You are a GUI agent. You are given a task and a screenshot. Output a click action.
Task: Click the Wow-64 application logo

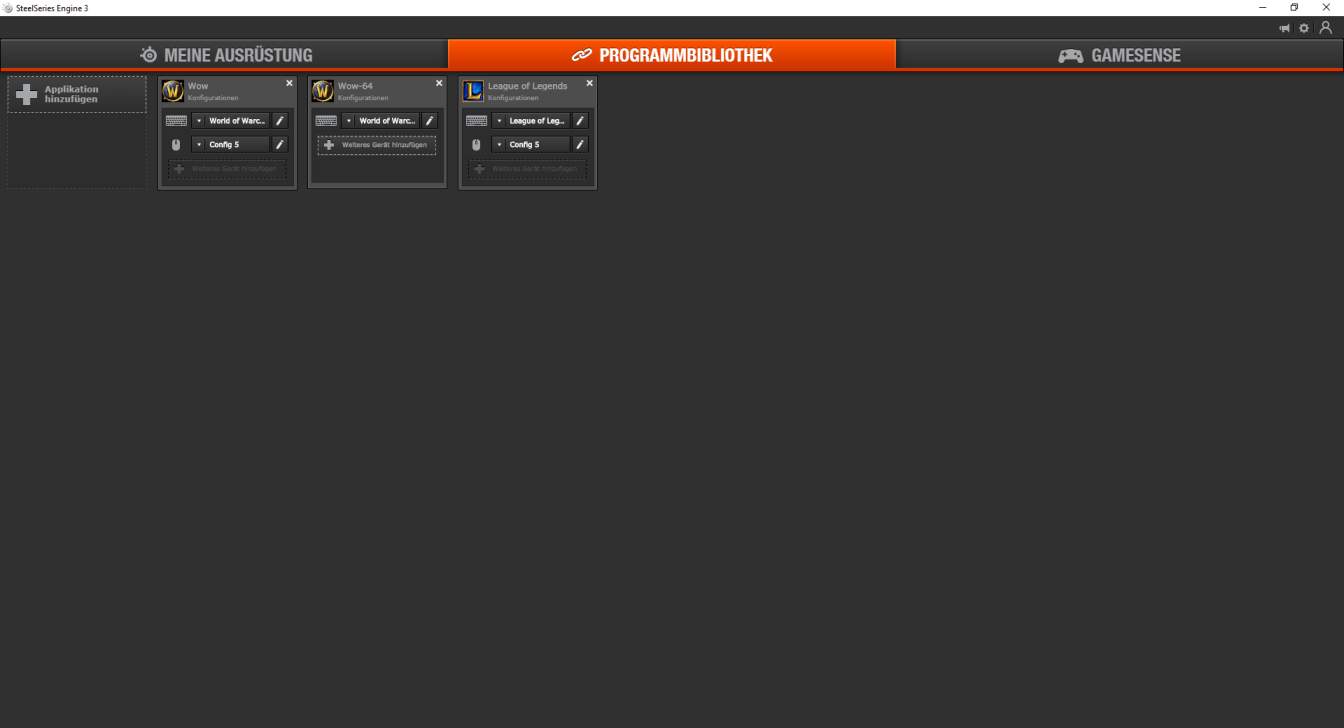pyautogui.click(x=323, y=92)
